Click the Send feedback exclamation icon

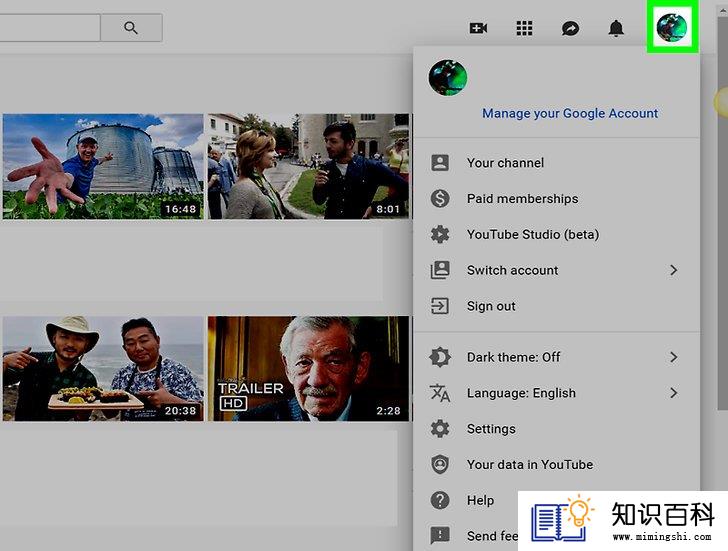pos(440,535)
